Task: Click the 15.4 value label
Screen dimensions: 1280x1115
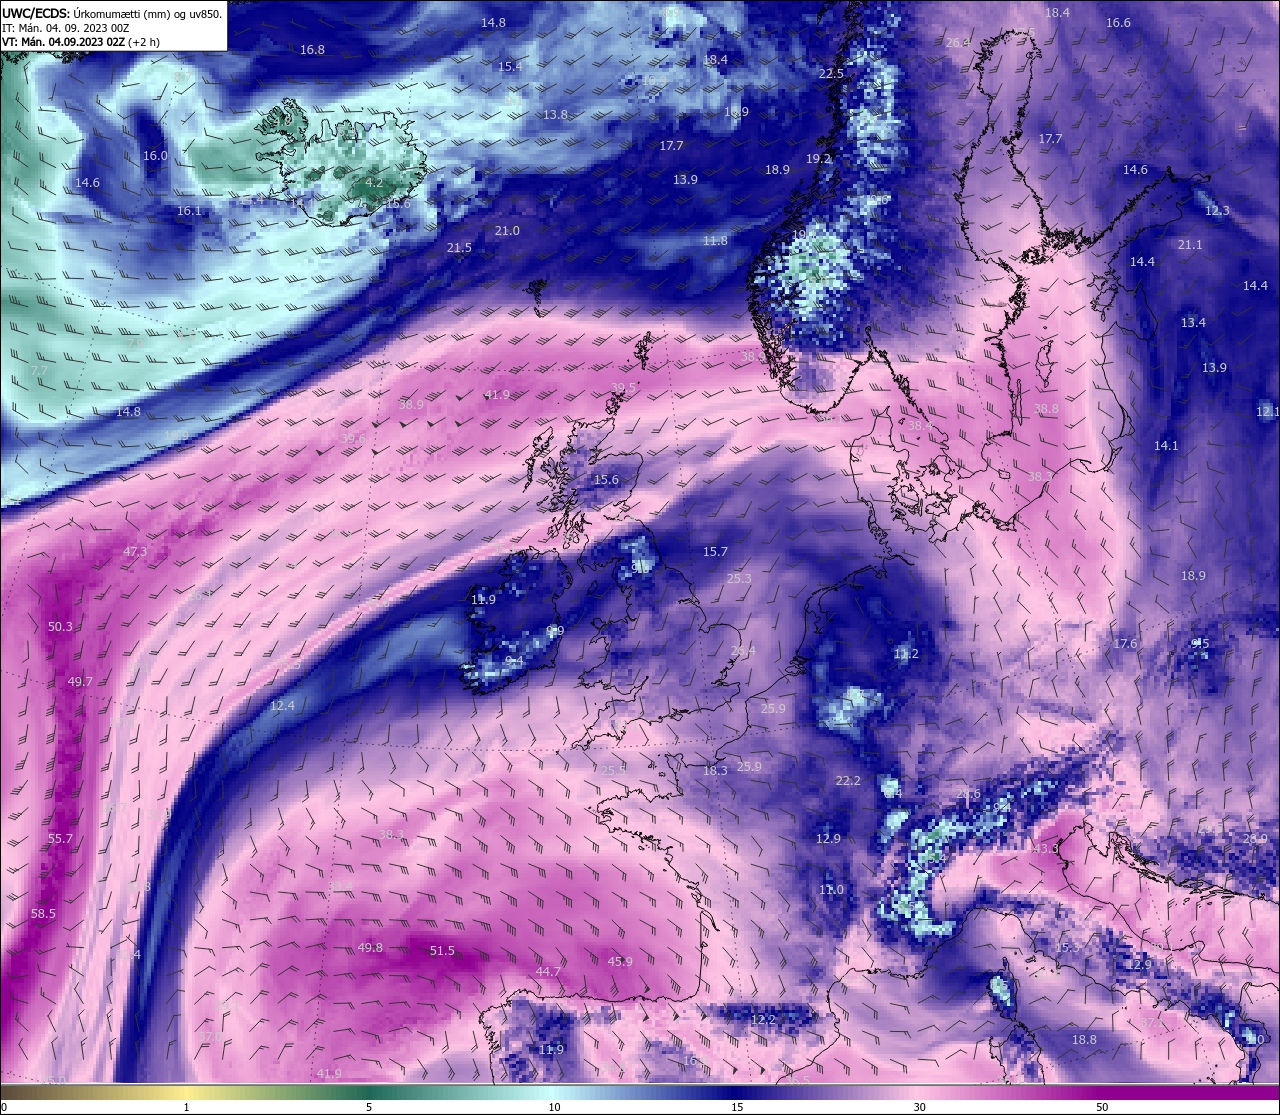Action: click(510, 66)
